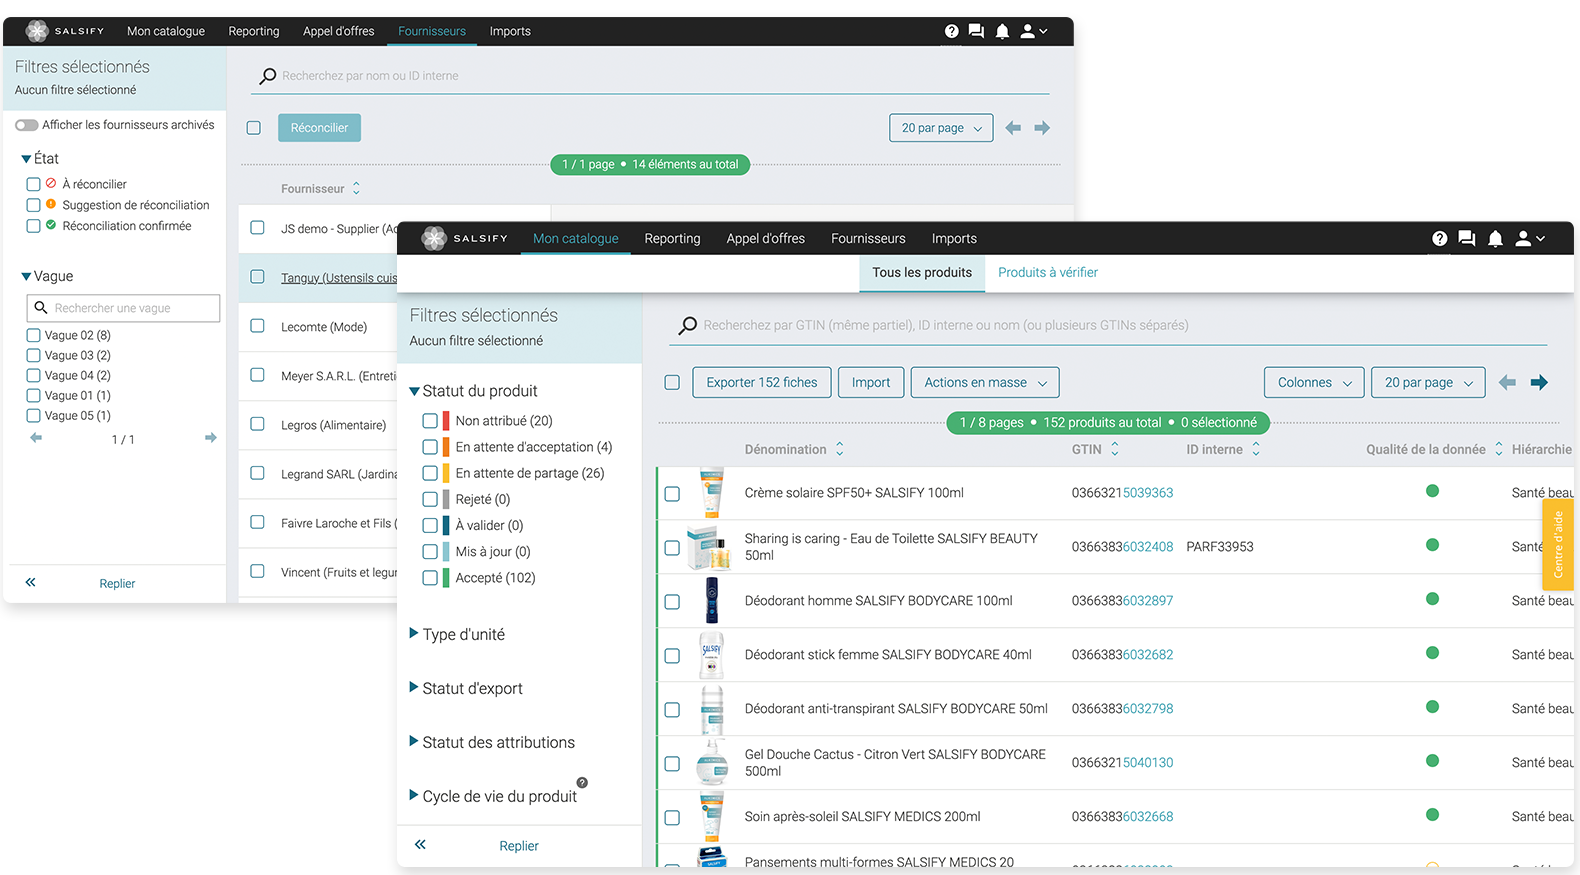
Task: Click the help icon in the front window header
Action: coord(1439,238)
